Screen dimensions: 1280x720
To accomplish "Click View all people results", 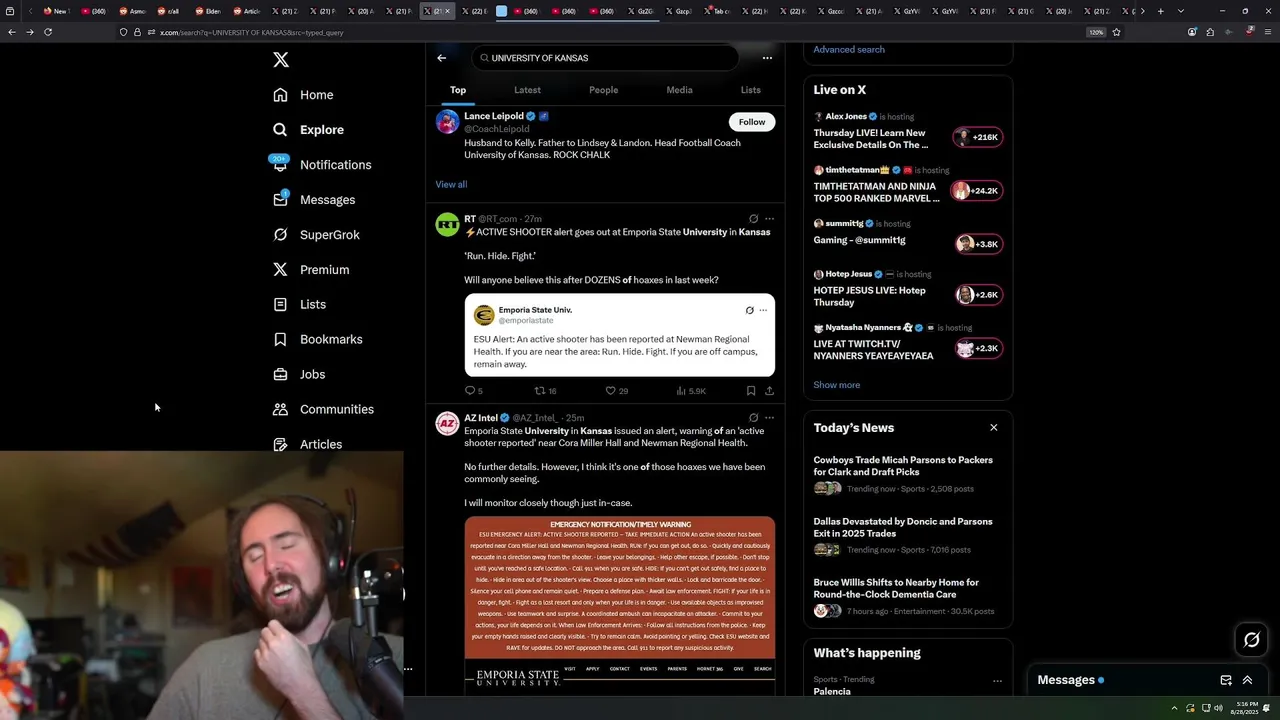I will (x=451, y=184).
